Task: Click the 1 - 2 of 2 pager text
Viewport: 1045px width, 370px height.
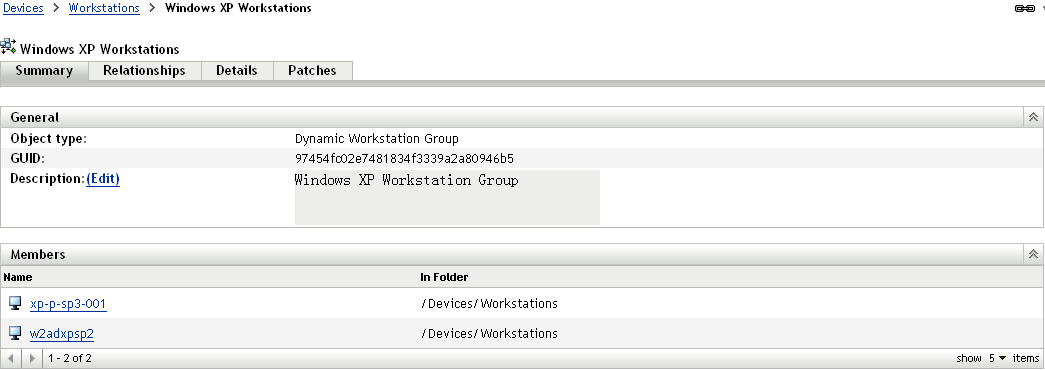Action: 70,359
